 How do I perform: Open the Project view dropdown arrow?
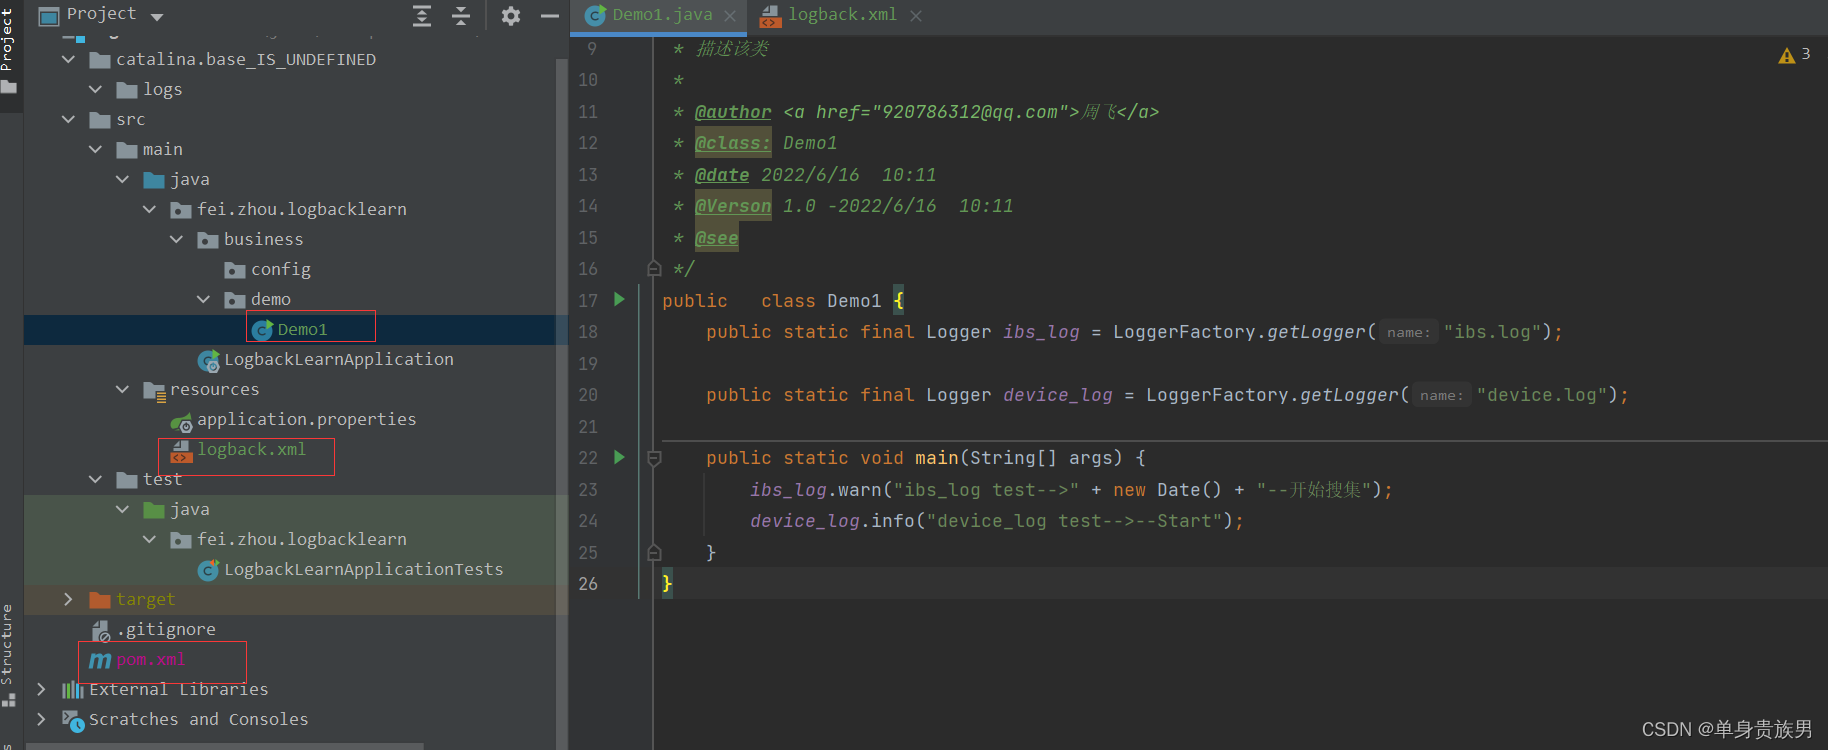(x=157, y=16)
